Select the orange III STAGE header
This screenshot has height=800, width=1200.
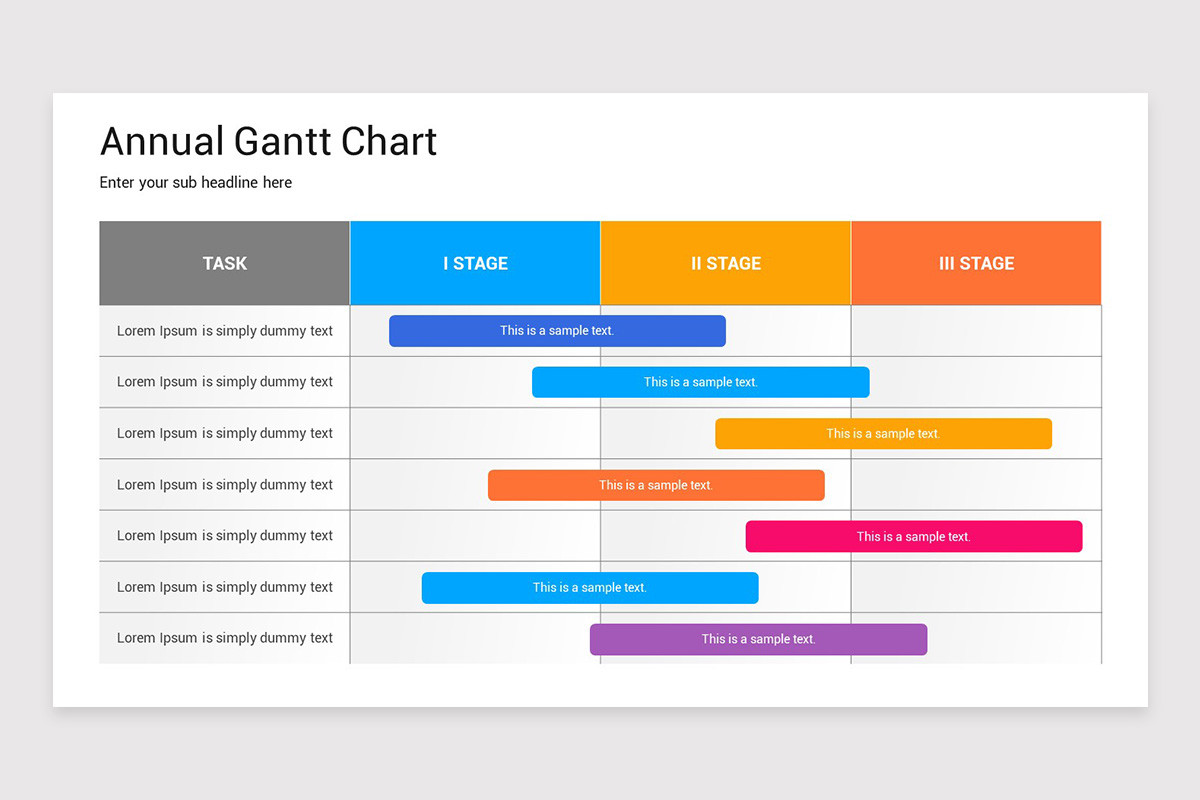976,263
